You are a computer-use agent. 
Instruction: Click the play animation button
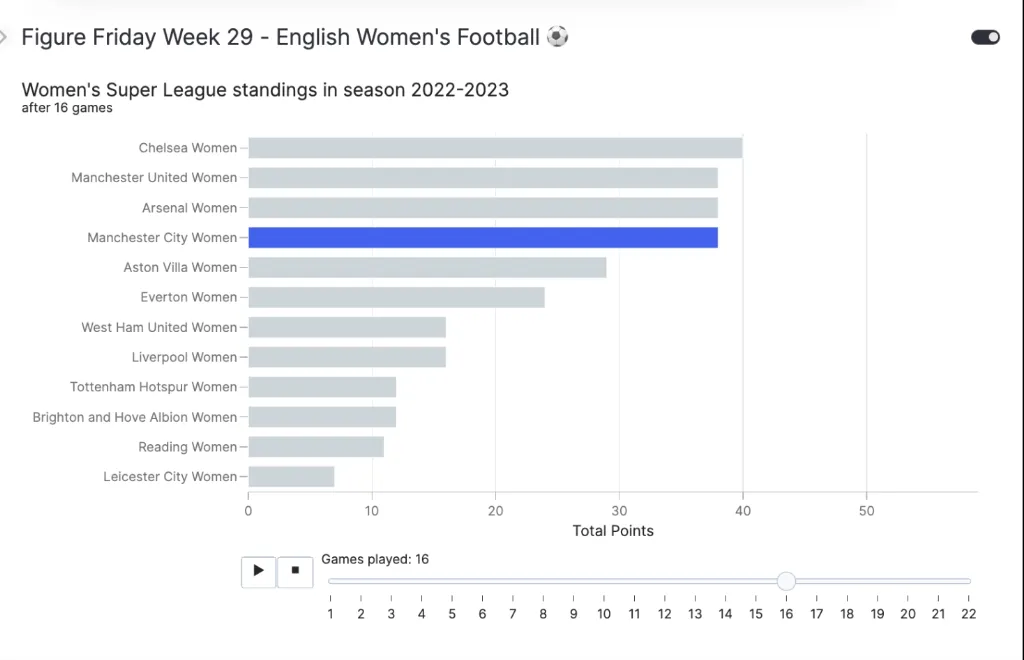click(258, 571)
